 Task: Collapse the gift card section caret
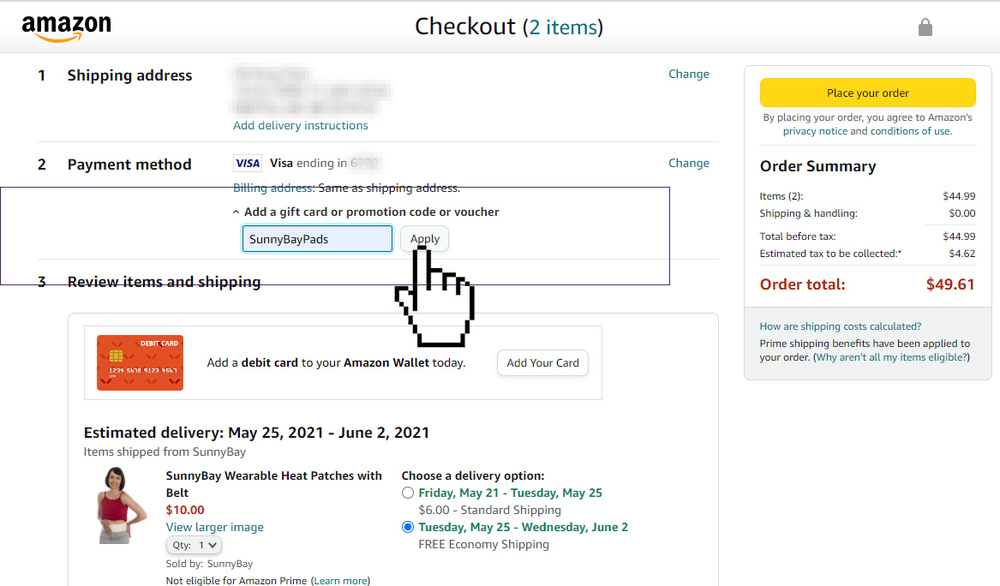tap(236, 212)
